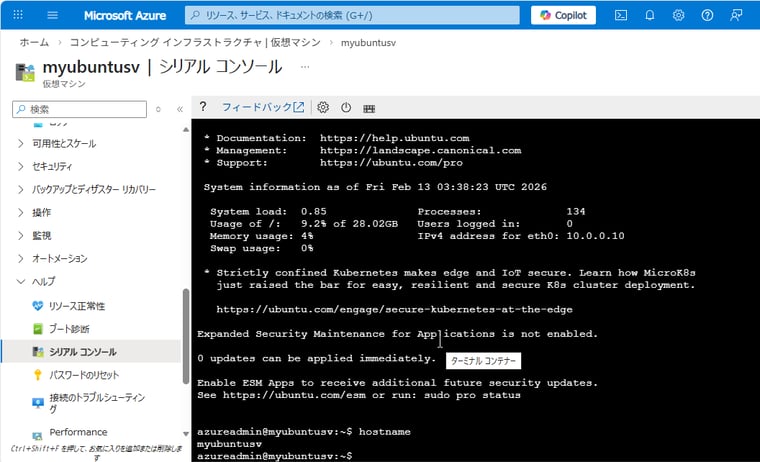Open the hamburger portal menu
This screenshot has height=462, width=760.
(x=52, y=15)
